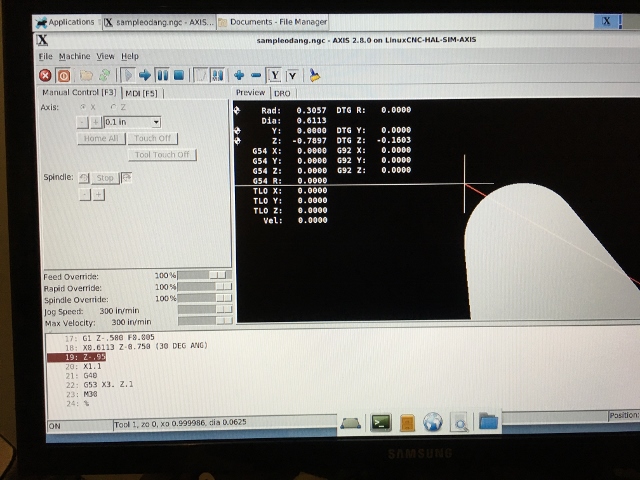The image size is (640, 480).
Task: Select G-code line 20: X1.1
Action: click(83, 367)
